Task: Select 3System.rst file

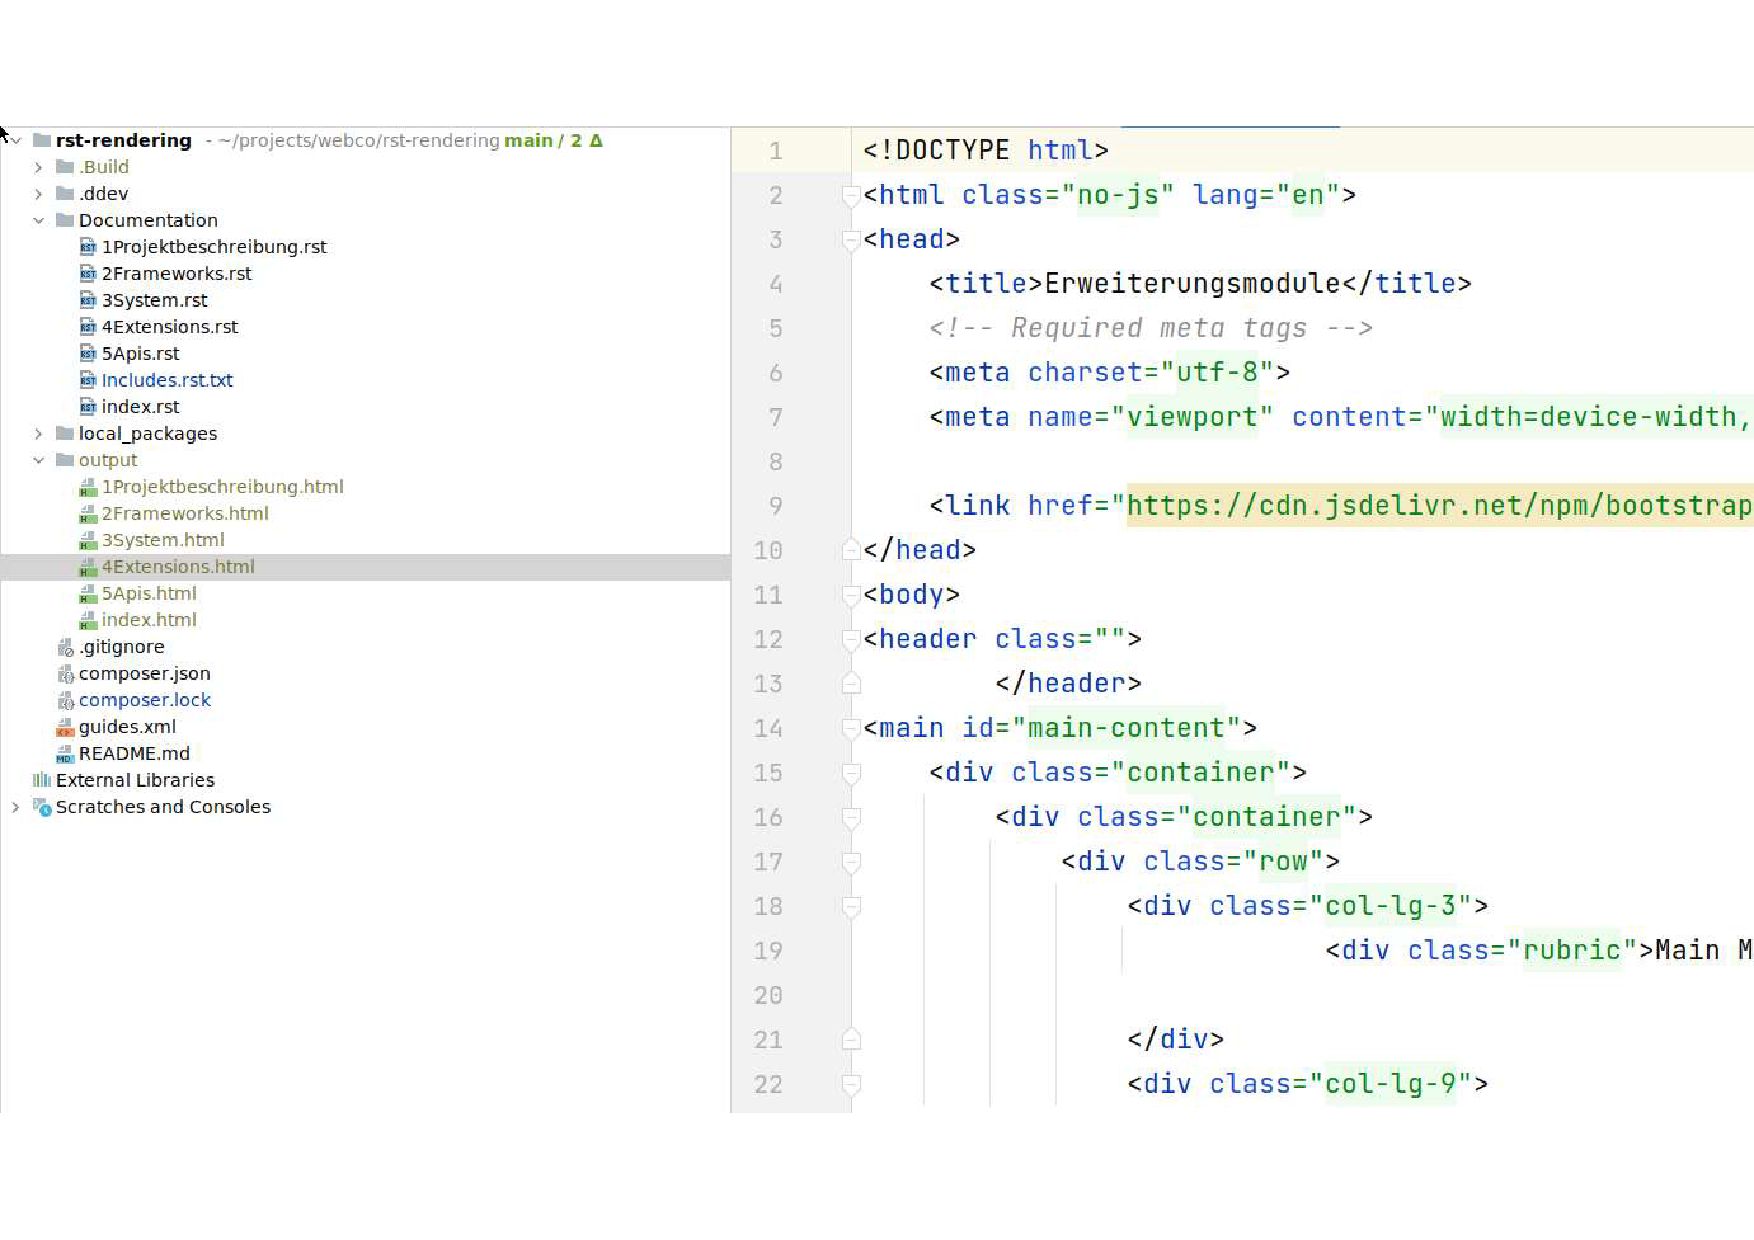Action: [154, 300]
